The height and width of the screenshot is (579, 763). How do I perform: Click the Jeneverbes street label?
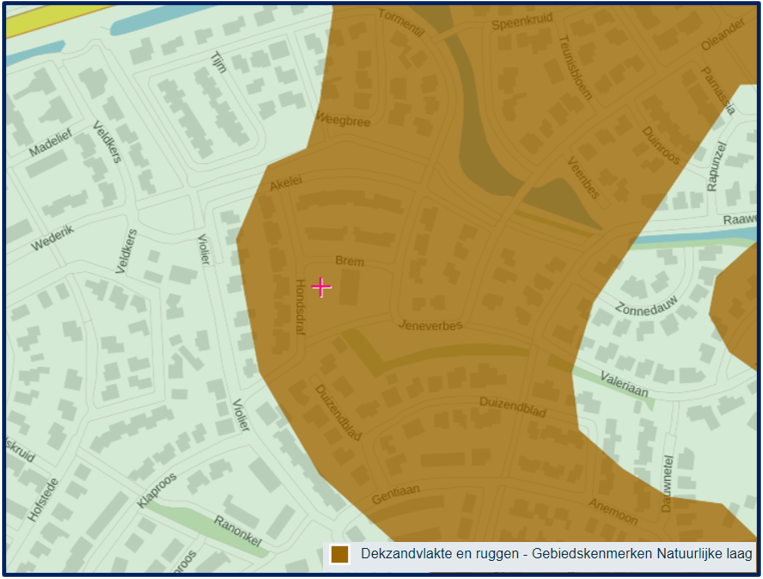point(430,325)
